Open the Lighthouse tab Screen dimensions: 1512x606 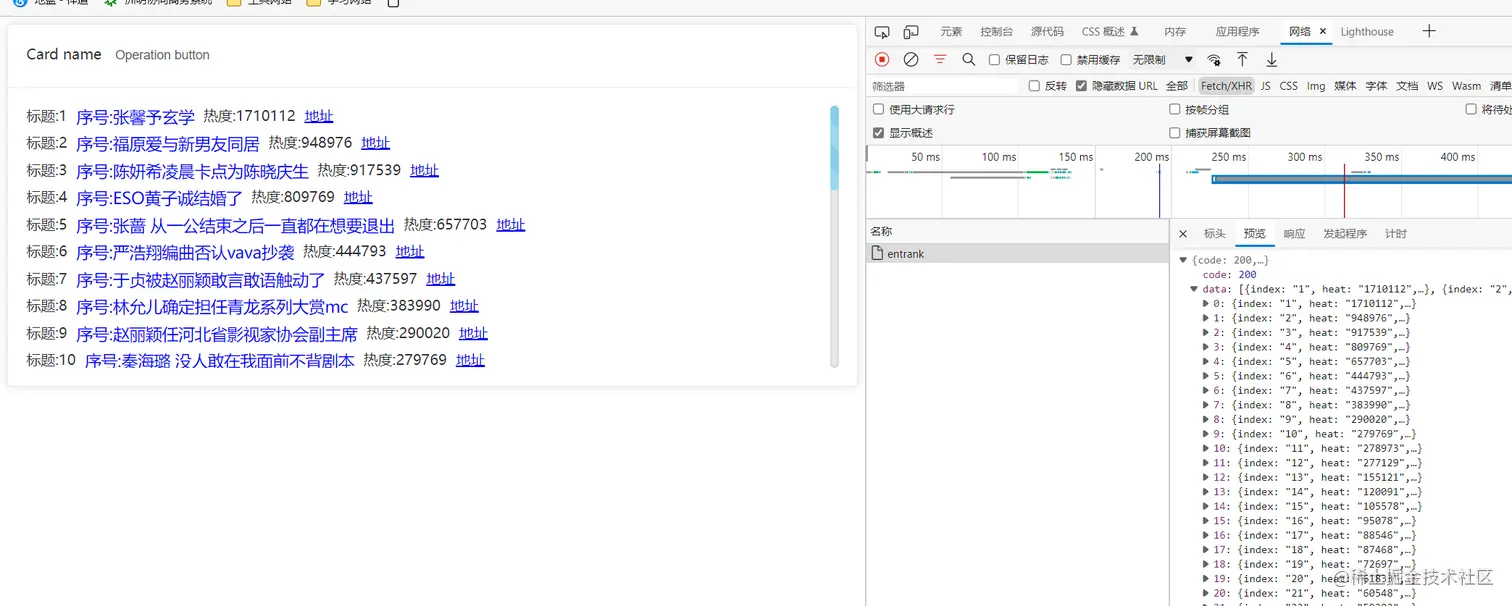point(1367,32)
